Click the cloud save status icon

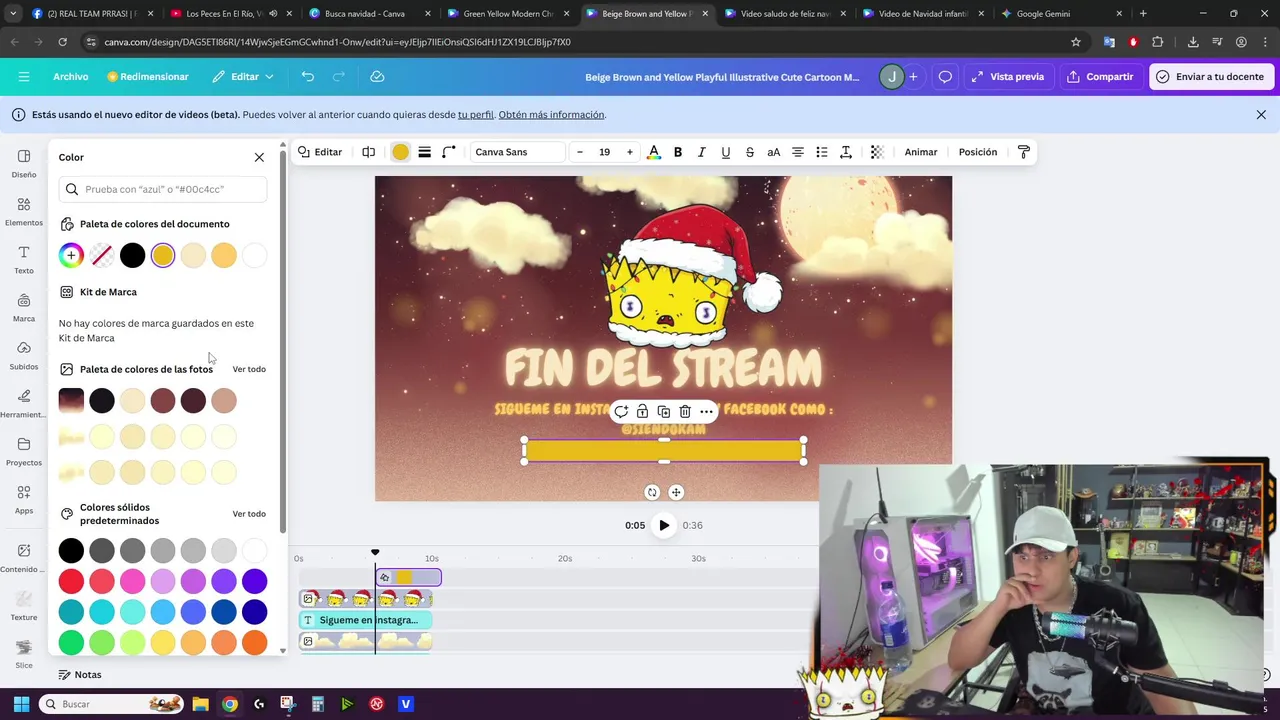pyautogui.click(x=377, y=77)
